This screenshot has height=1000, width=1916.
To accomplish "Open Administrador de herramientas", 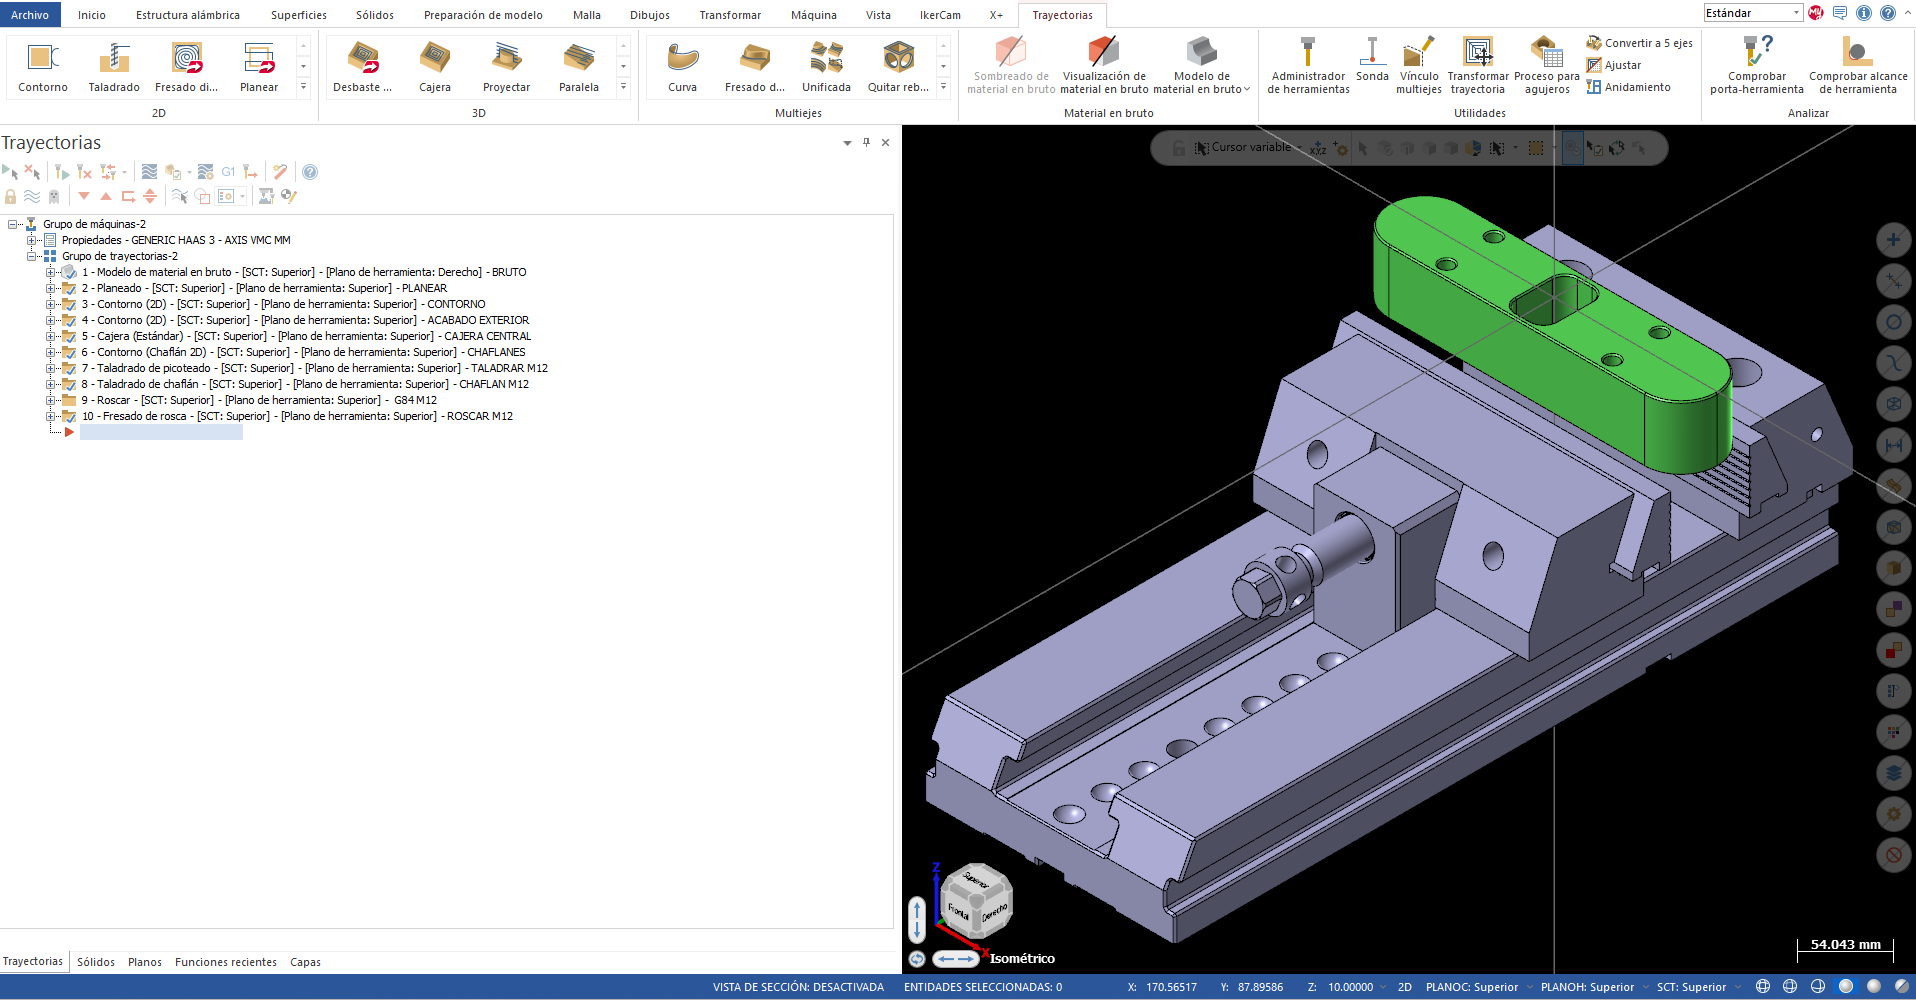I will point(1308,67).
